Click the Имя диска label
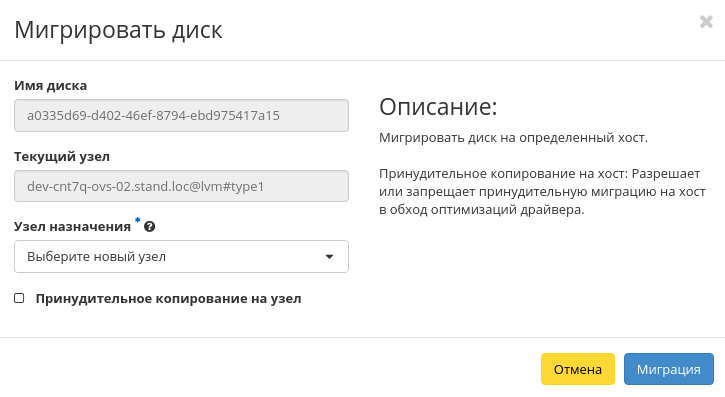The image size is (725, 397). 50,86
